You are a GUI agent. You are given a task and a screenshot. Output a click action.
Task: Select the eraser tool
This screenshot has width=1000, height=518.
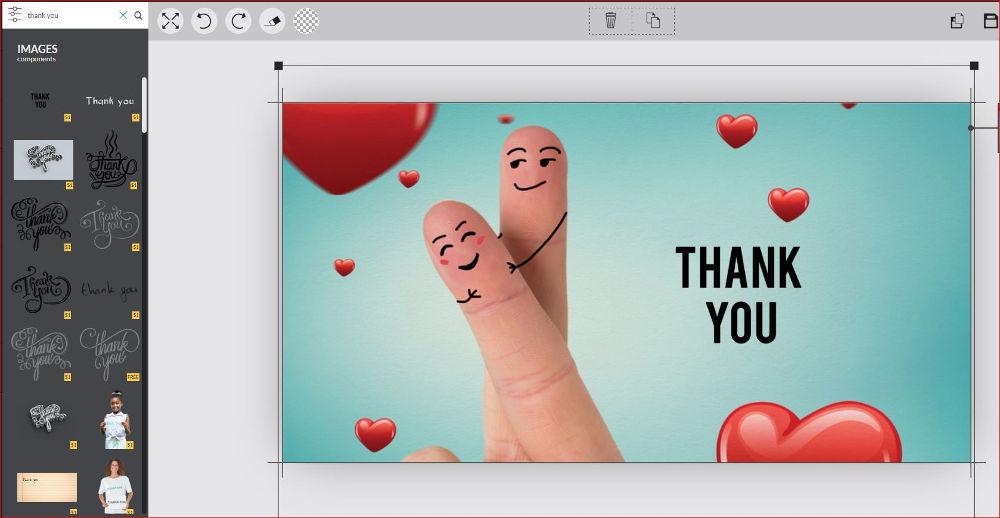pyautogui.click(x=272, y=21)
